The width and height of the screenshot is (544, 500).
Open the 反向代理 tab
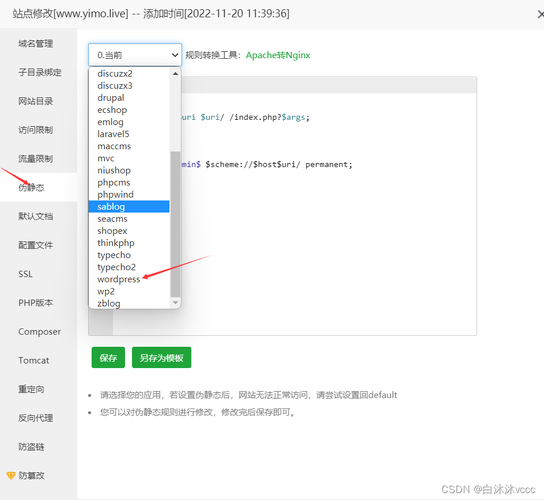36,418
